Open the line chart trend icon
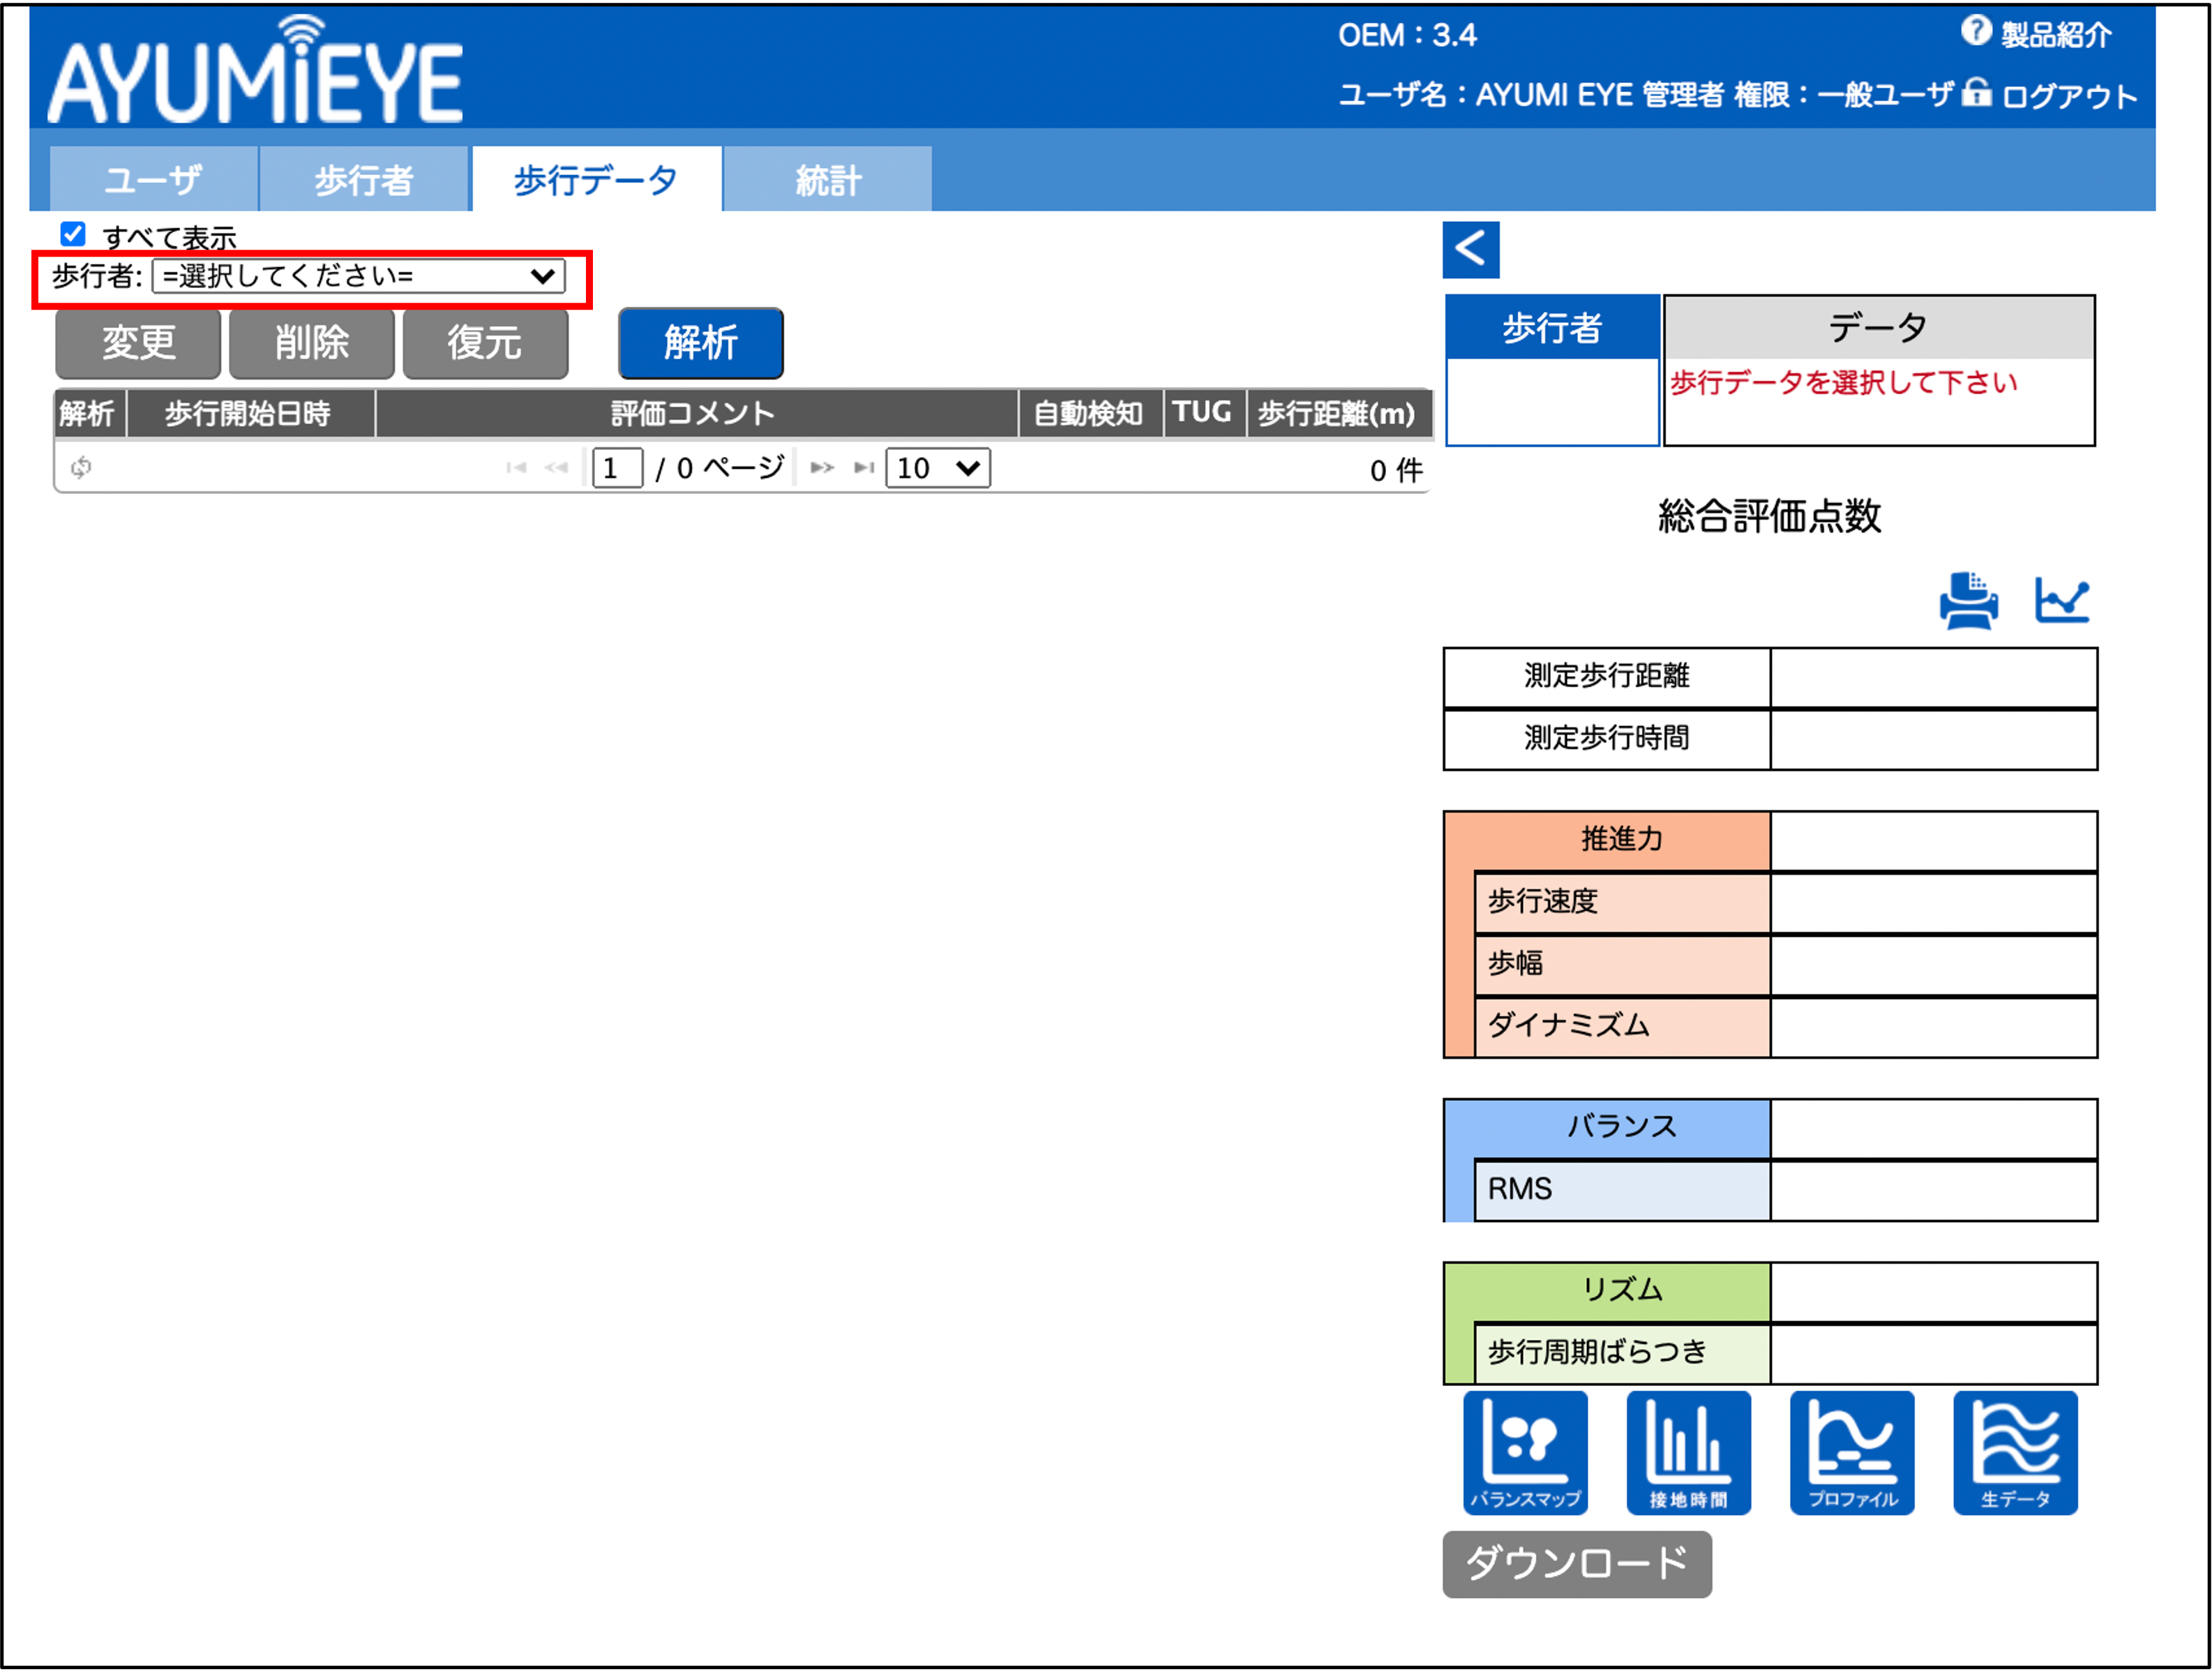The width and height of the screenshot is (2212, 1672). [x=2062, y=601]
